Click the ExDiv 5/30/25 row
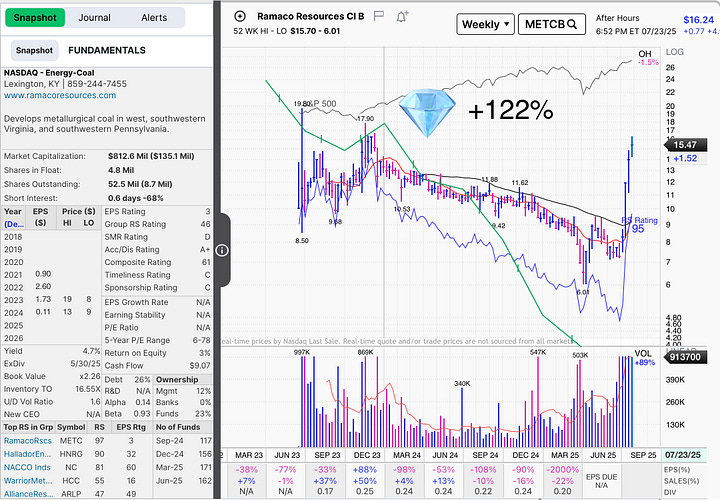Screen dimensions: 720x500 tap(52, 364)
